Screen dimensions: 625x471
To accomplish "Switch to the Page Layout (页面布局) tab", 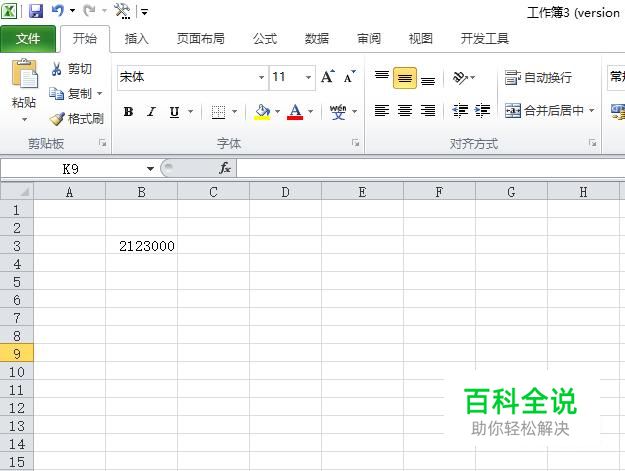I will pos(200,39).
